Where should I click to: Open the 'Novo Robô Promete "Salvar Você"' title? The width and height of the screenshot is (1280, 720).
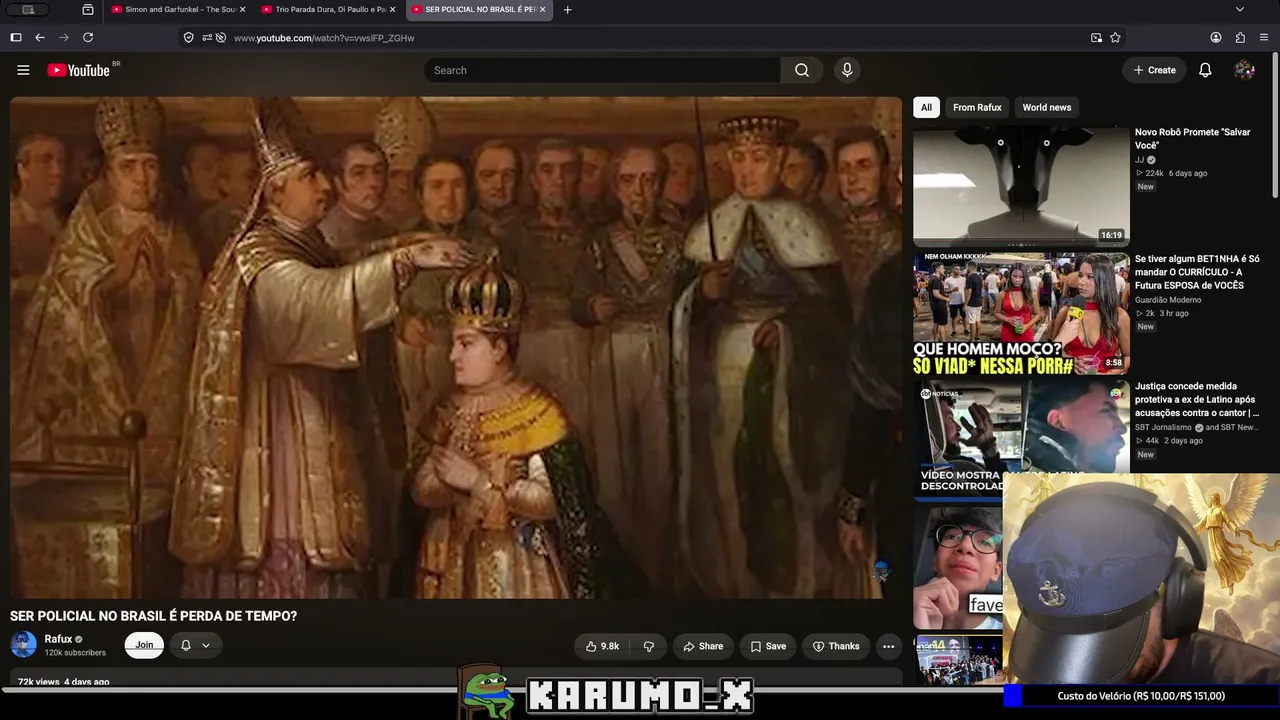point(1193,138)
